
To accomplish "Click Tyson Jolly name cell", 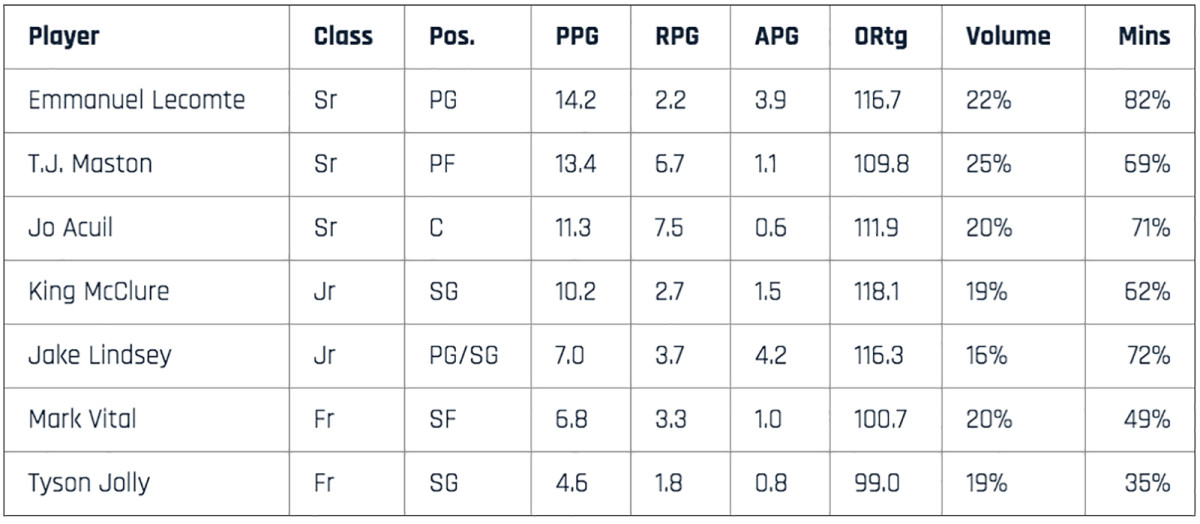I will [x=89, y=483].
